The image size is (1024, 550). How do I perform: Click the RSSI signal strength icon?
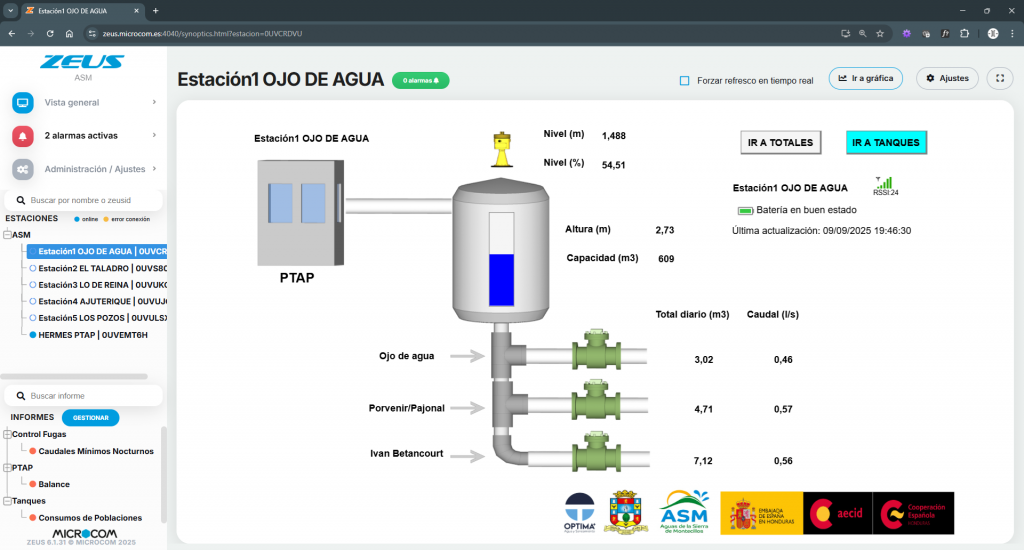pos(885,186)
